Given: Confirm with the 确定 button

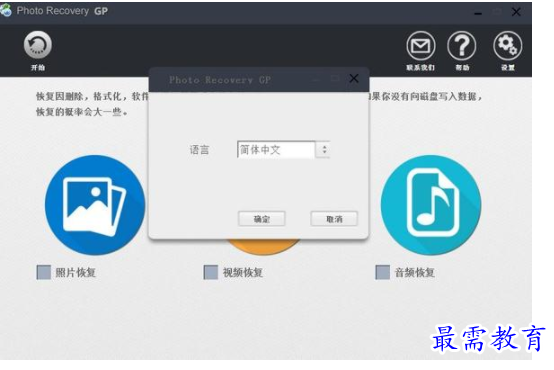Looking at the screenshot, I should coord(262,219).
